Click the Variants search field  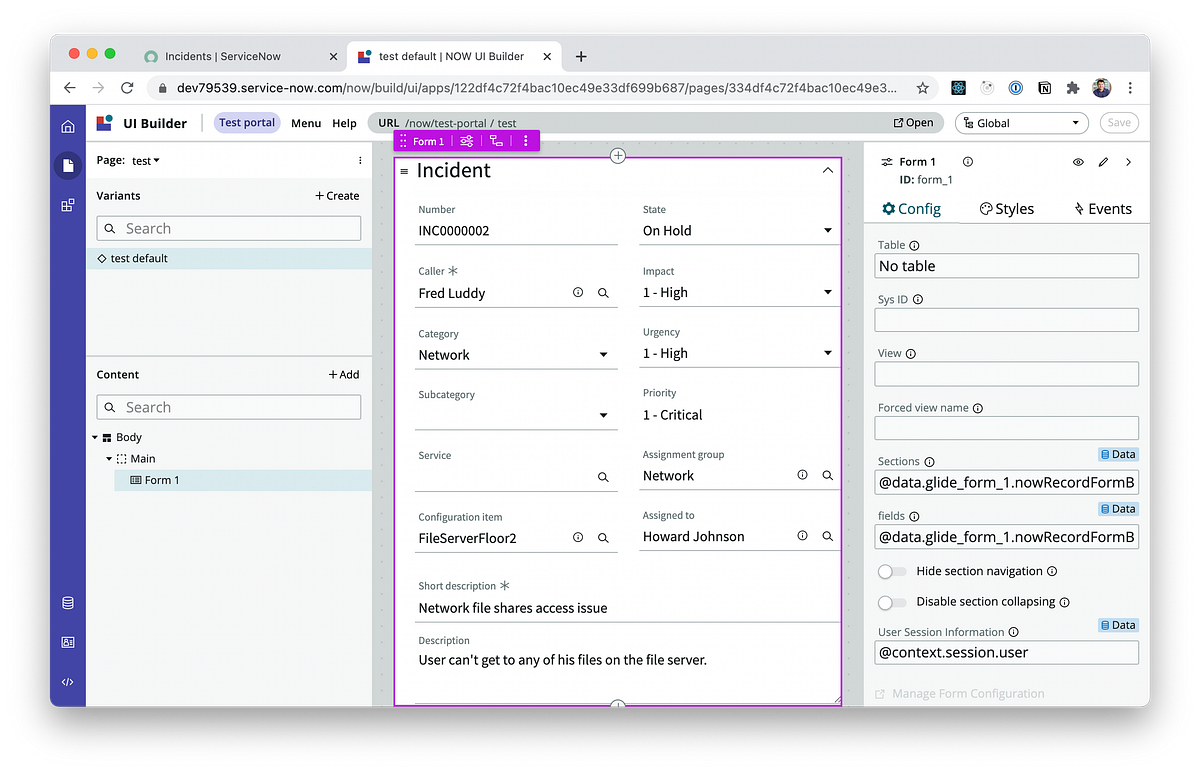(228, 228)
